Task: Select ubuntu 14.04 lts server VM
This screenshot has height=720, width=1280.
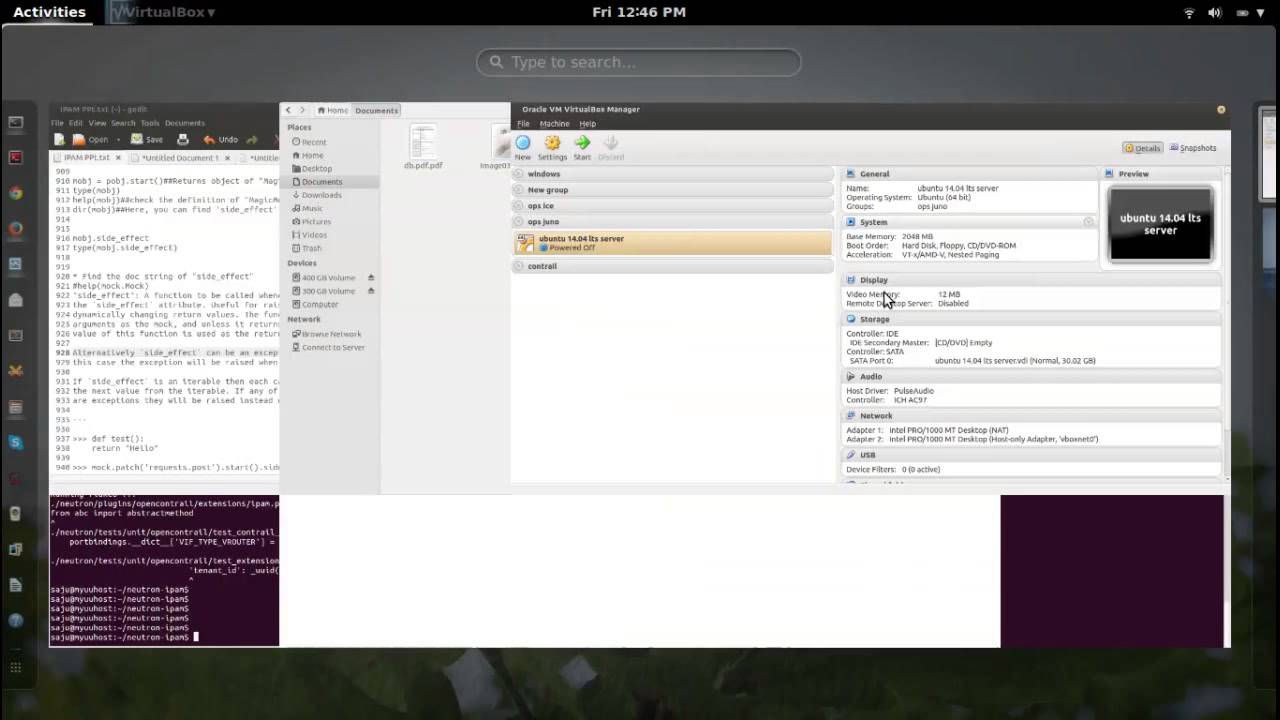Action: pyautogui.click(x=672, y=243)
